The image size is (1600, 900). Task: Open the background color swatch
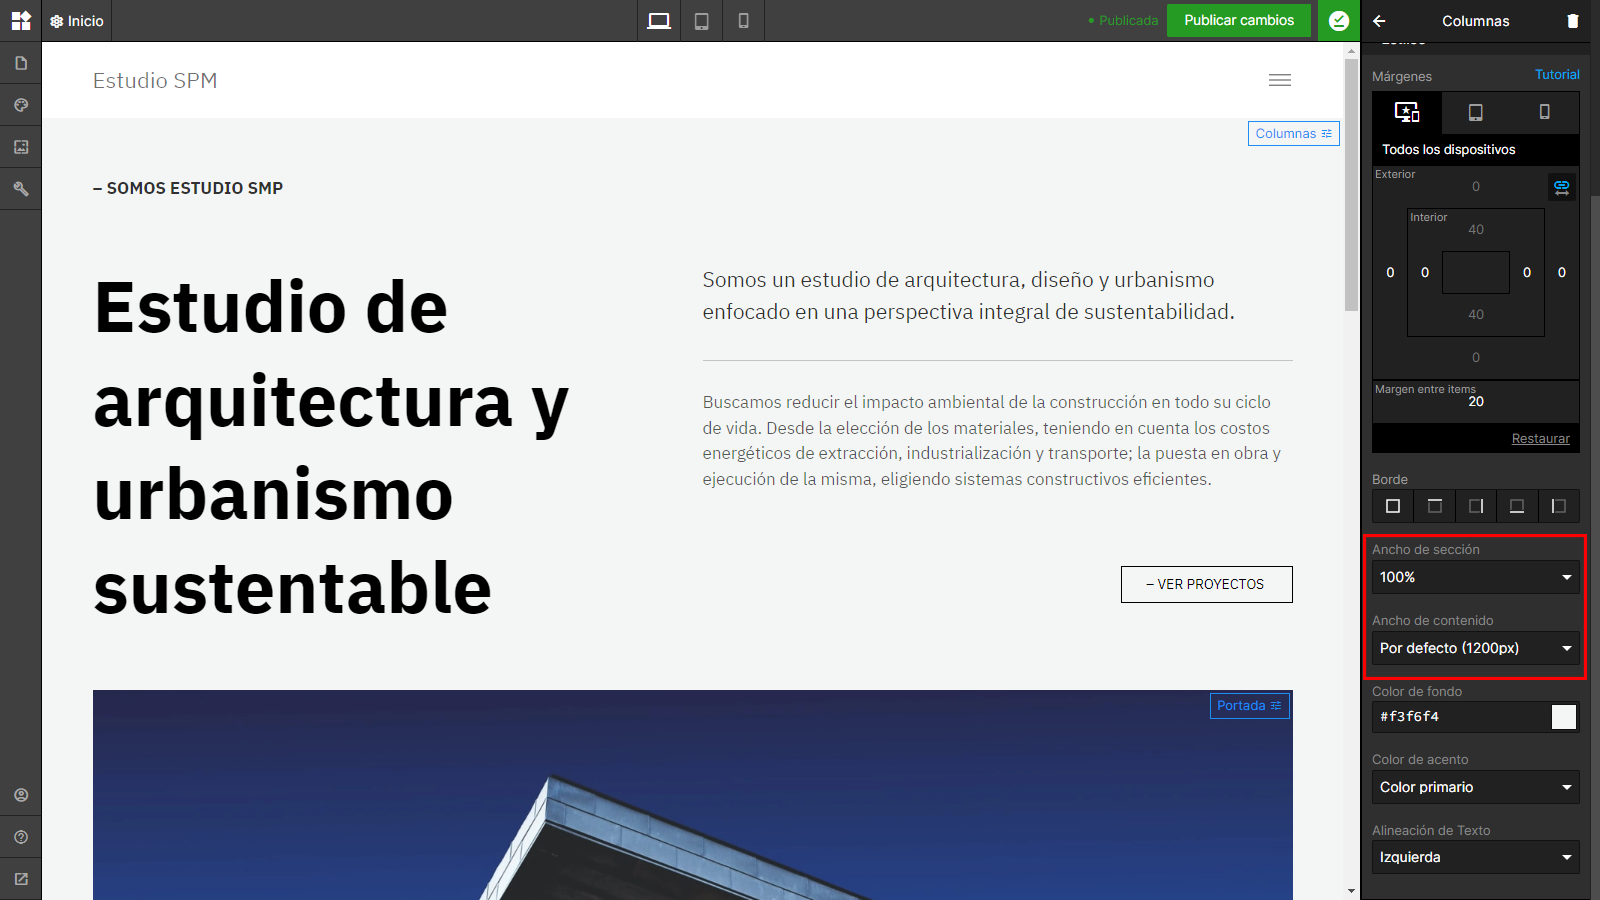coord(1564,717)
